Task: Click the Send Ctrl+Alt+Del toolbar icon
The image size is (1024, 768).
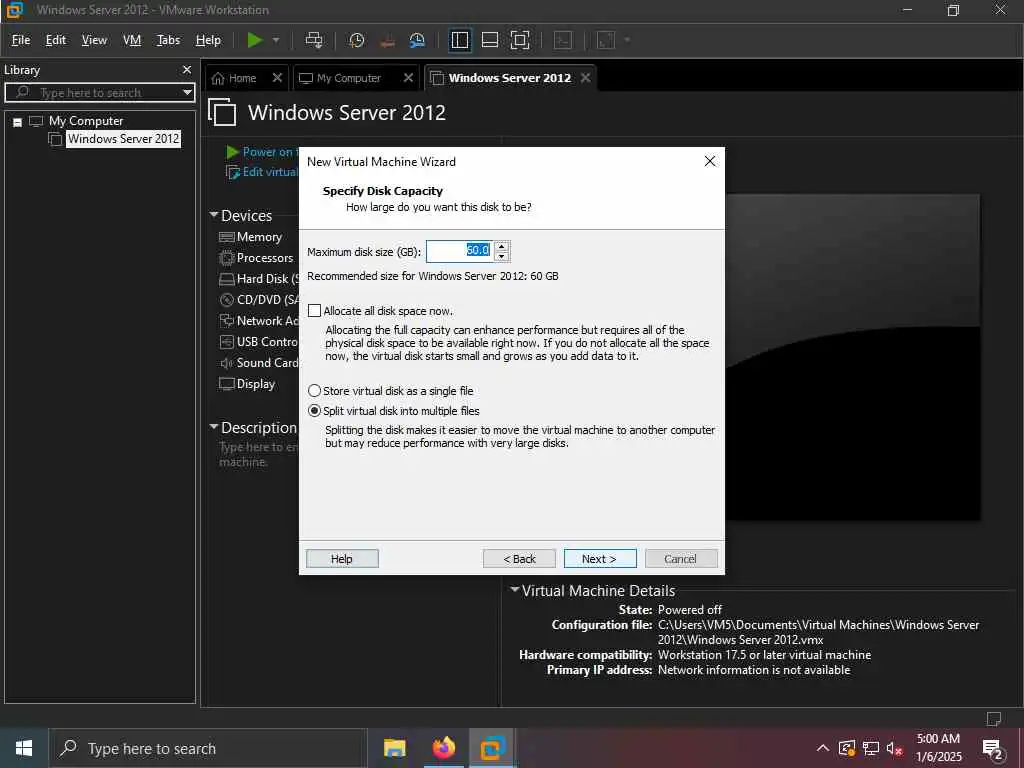Action: pos(314,40)
